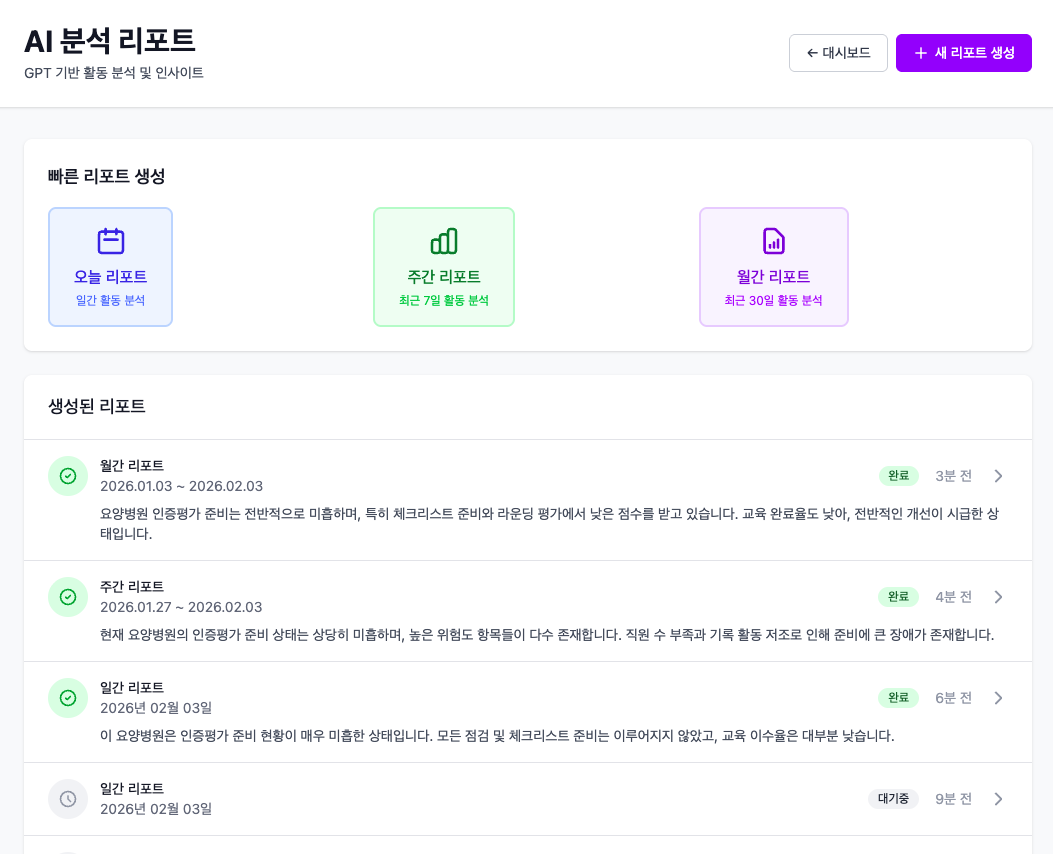
Task: Expand the 주간 리포트 entry via its chevron
Action: [x=998, y=597]
